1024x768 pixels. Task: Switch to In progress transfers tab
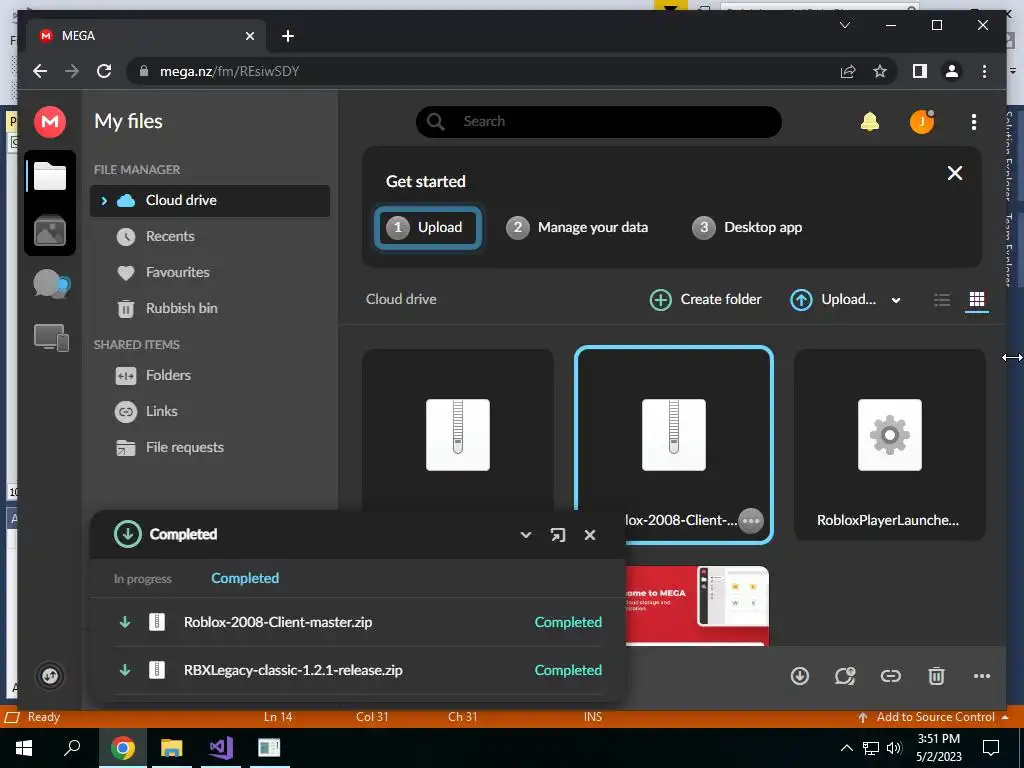pos(142,579)
